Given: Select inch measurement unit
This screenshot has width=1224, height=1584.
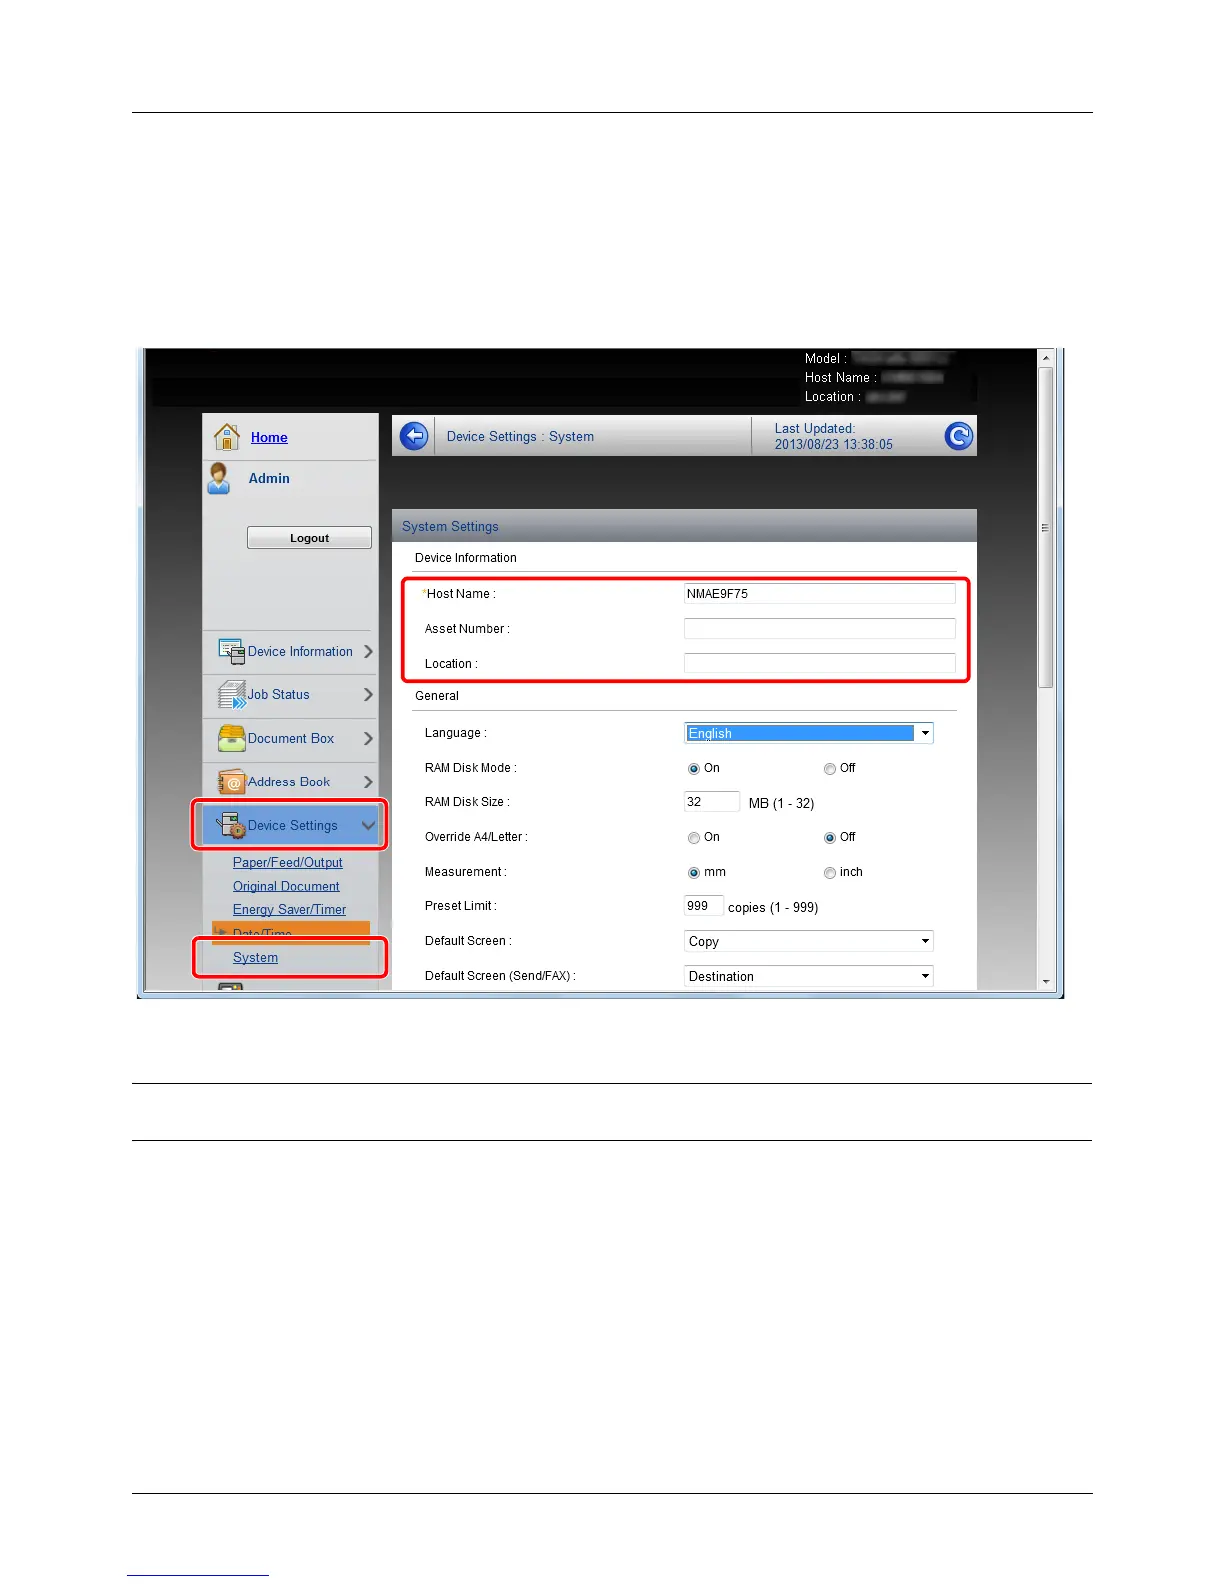Looking at the screenshot, I should 830,873.
